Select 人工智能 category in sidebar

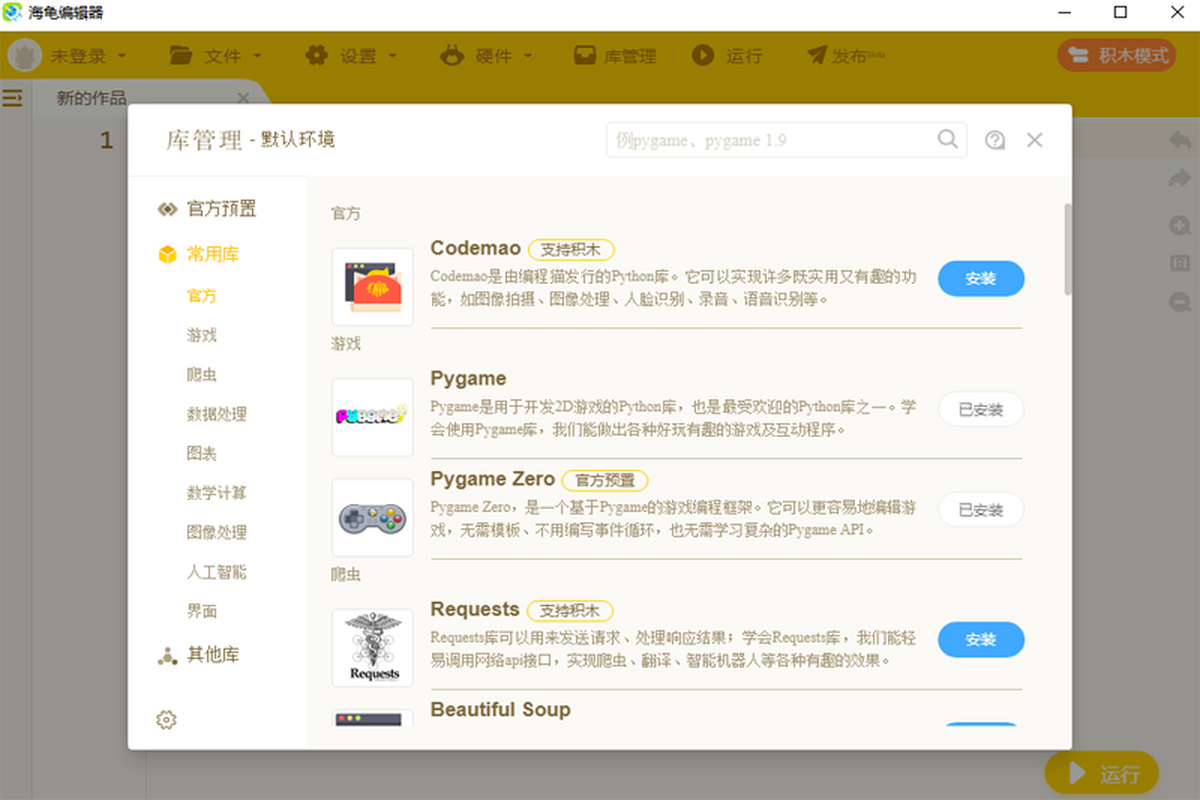(216, 572)
